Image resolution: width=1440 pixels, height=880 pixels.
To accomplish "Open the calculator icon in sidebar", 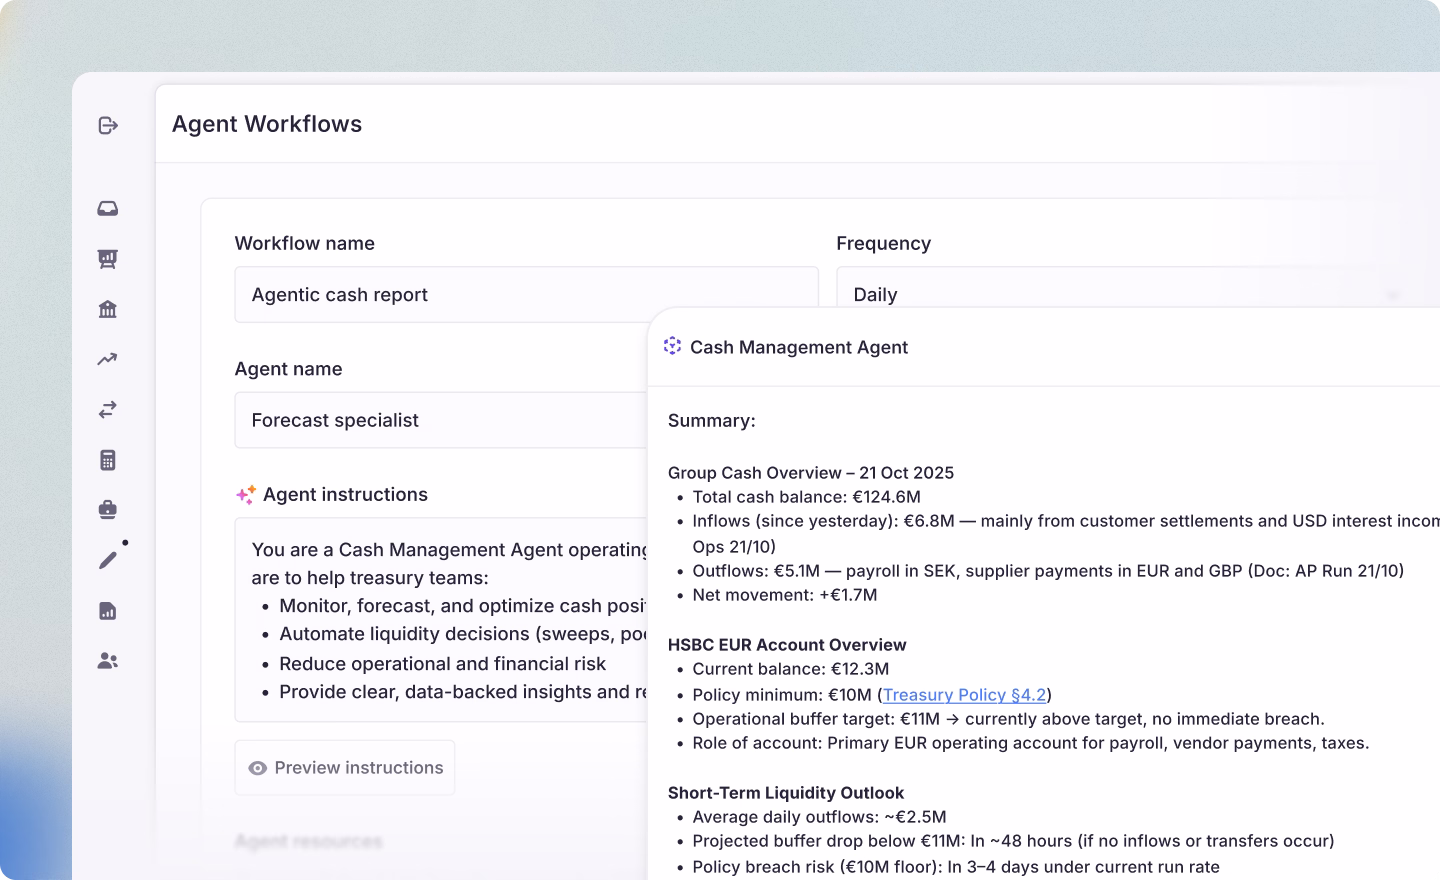I will pos(108,460).
